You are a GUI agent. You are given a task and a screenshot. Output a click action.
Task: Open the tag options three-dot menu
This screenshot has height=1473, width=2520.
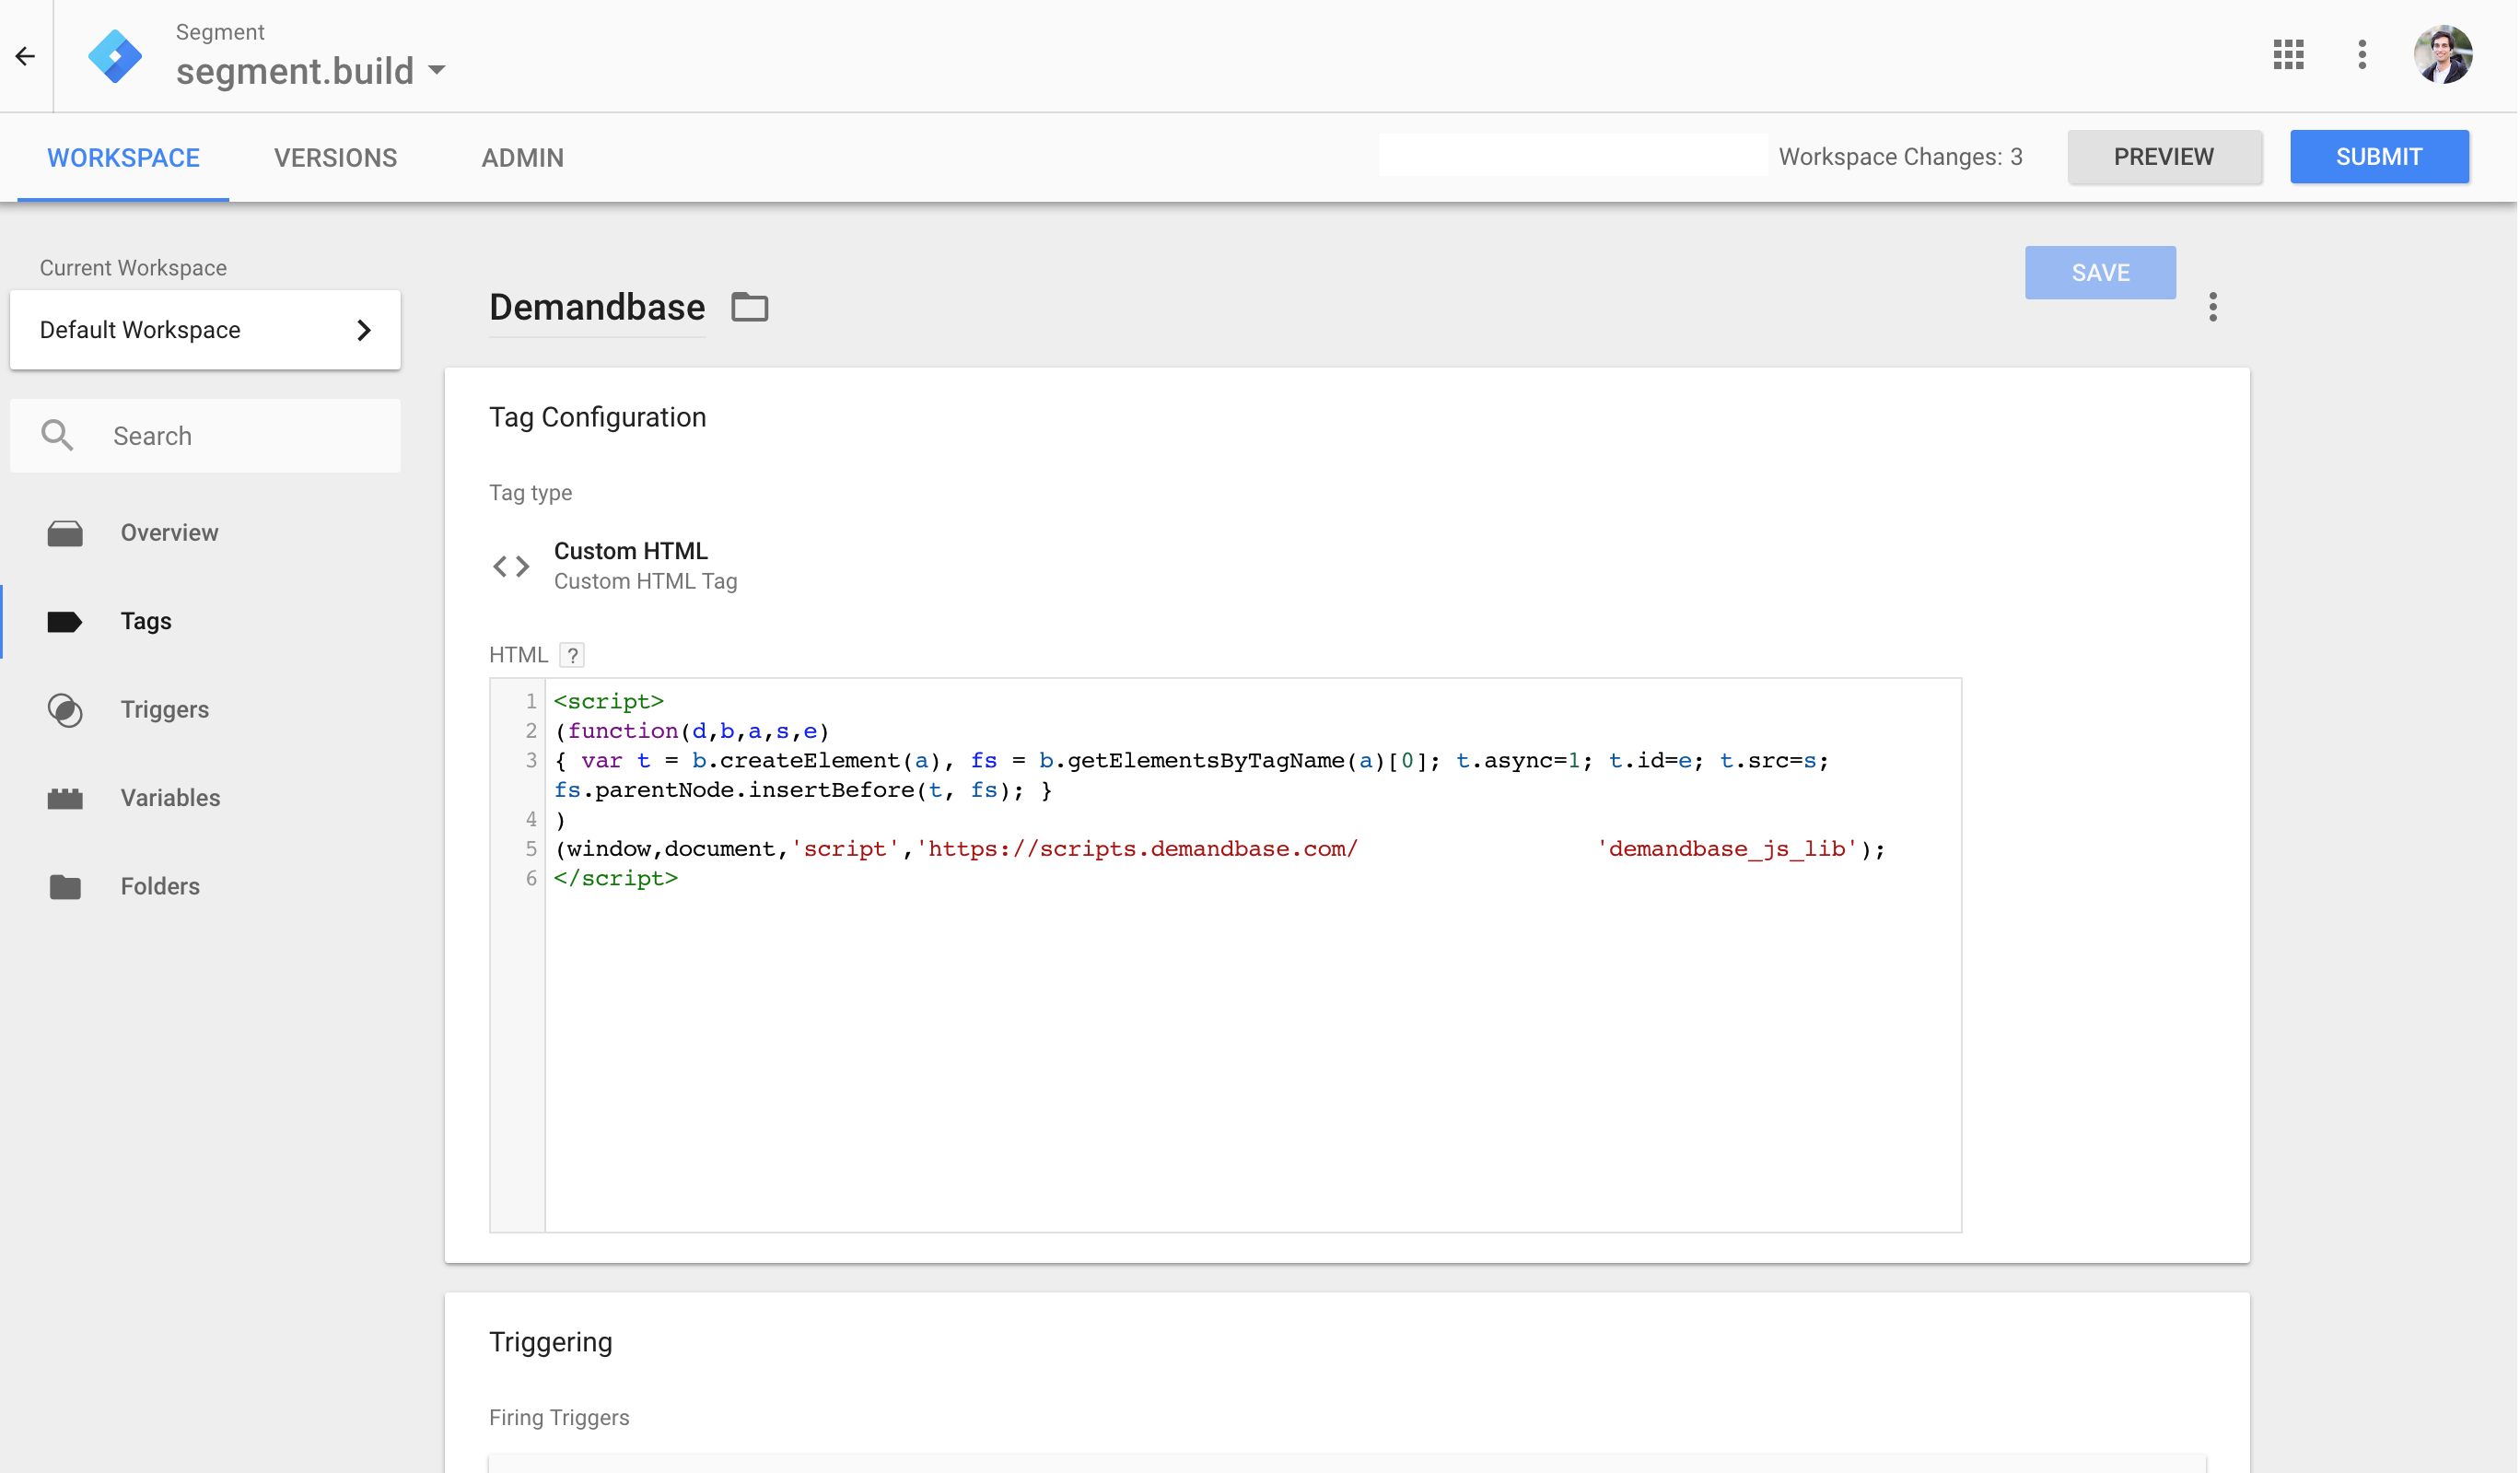(2214, 307)
